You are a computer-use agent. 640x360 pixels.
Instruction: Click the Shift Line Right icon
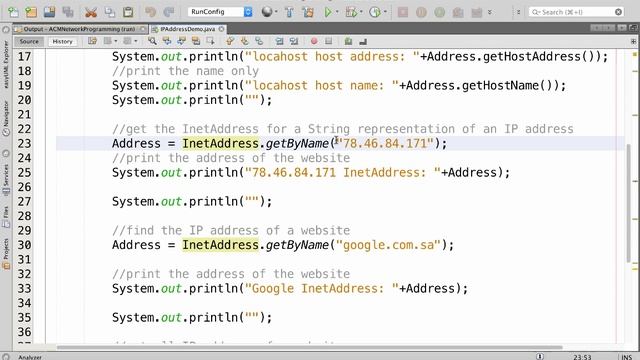(294, 41)
